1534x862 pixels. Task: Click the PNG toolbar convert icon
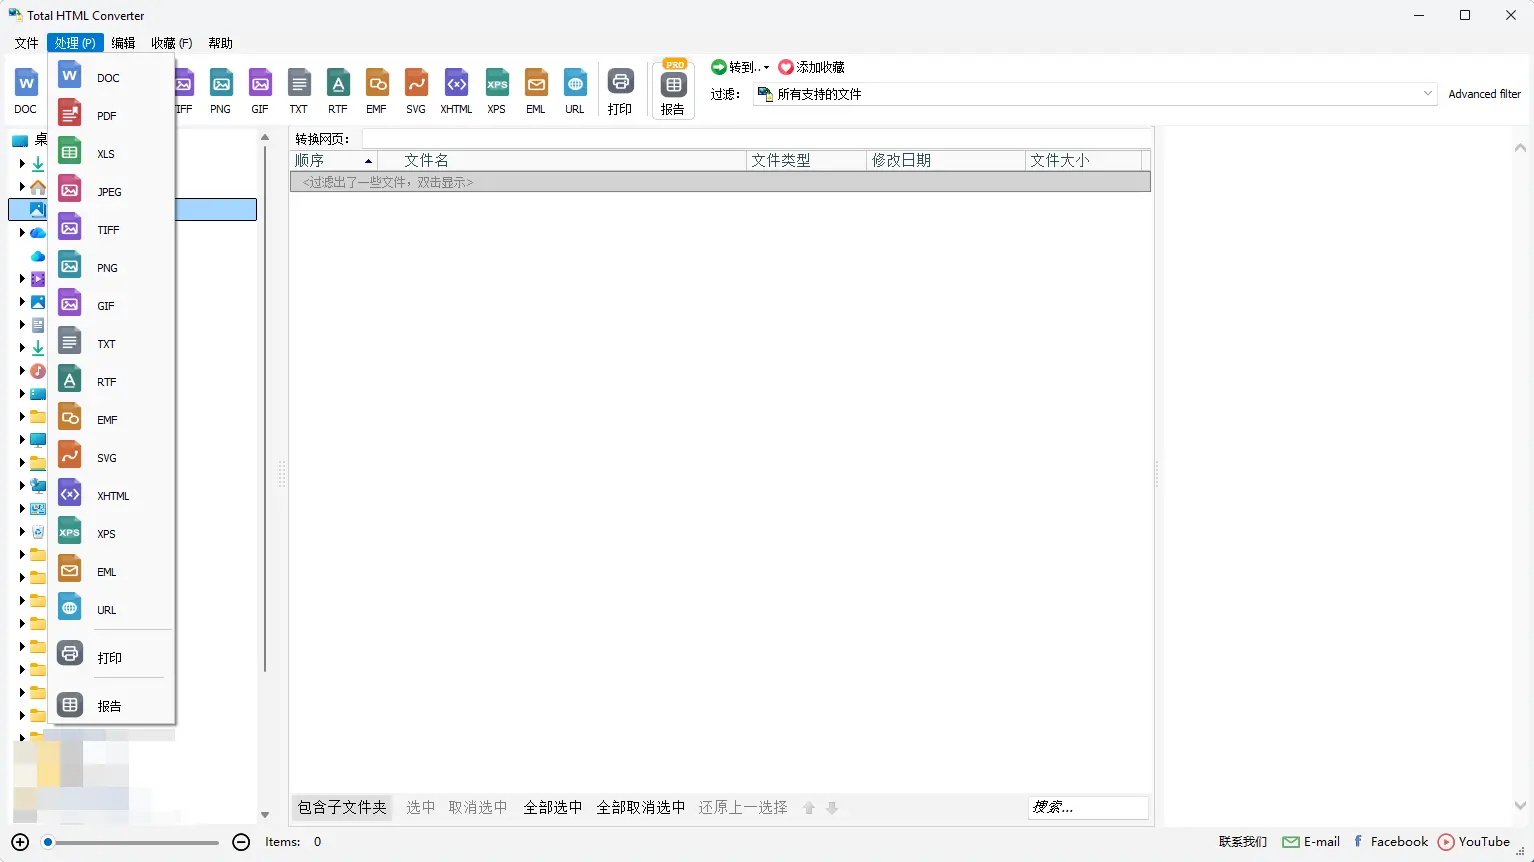pyautogui.click(x=221, y=91)
